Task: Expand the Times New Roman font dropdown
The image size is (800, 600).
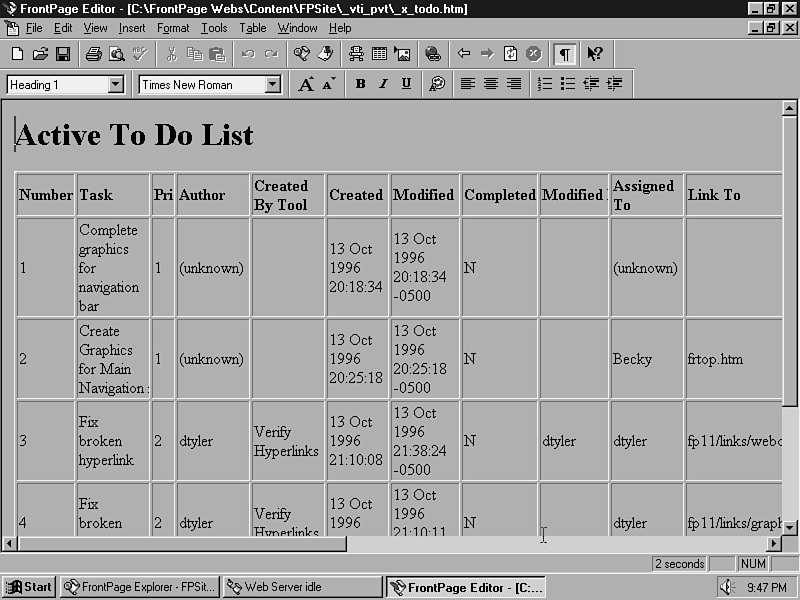Action: pyautogui.click(x=272, y=85)
